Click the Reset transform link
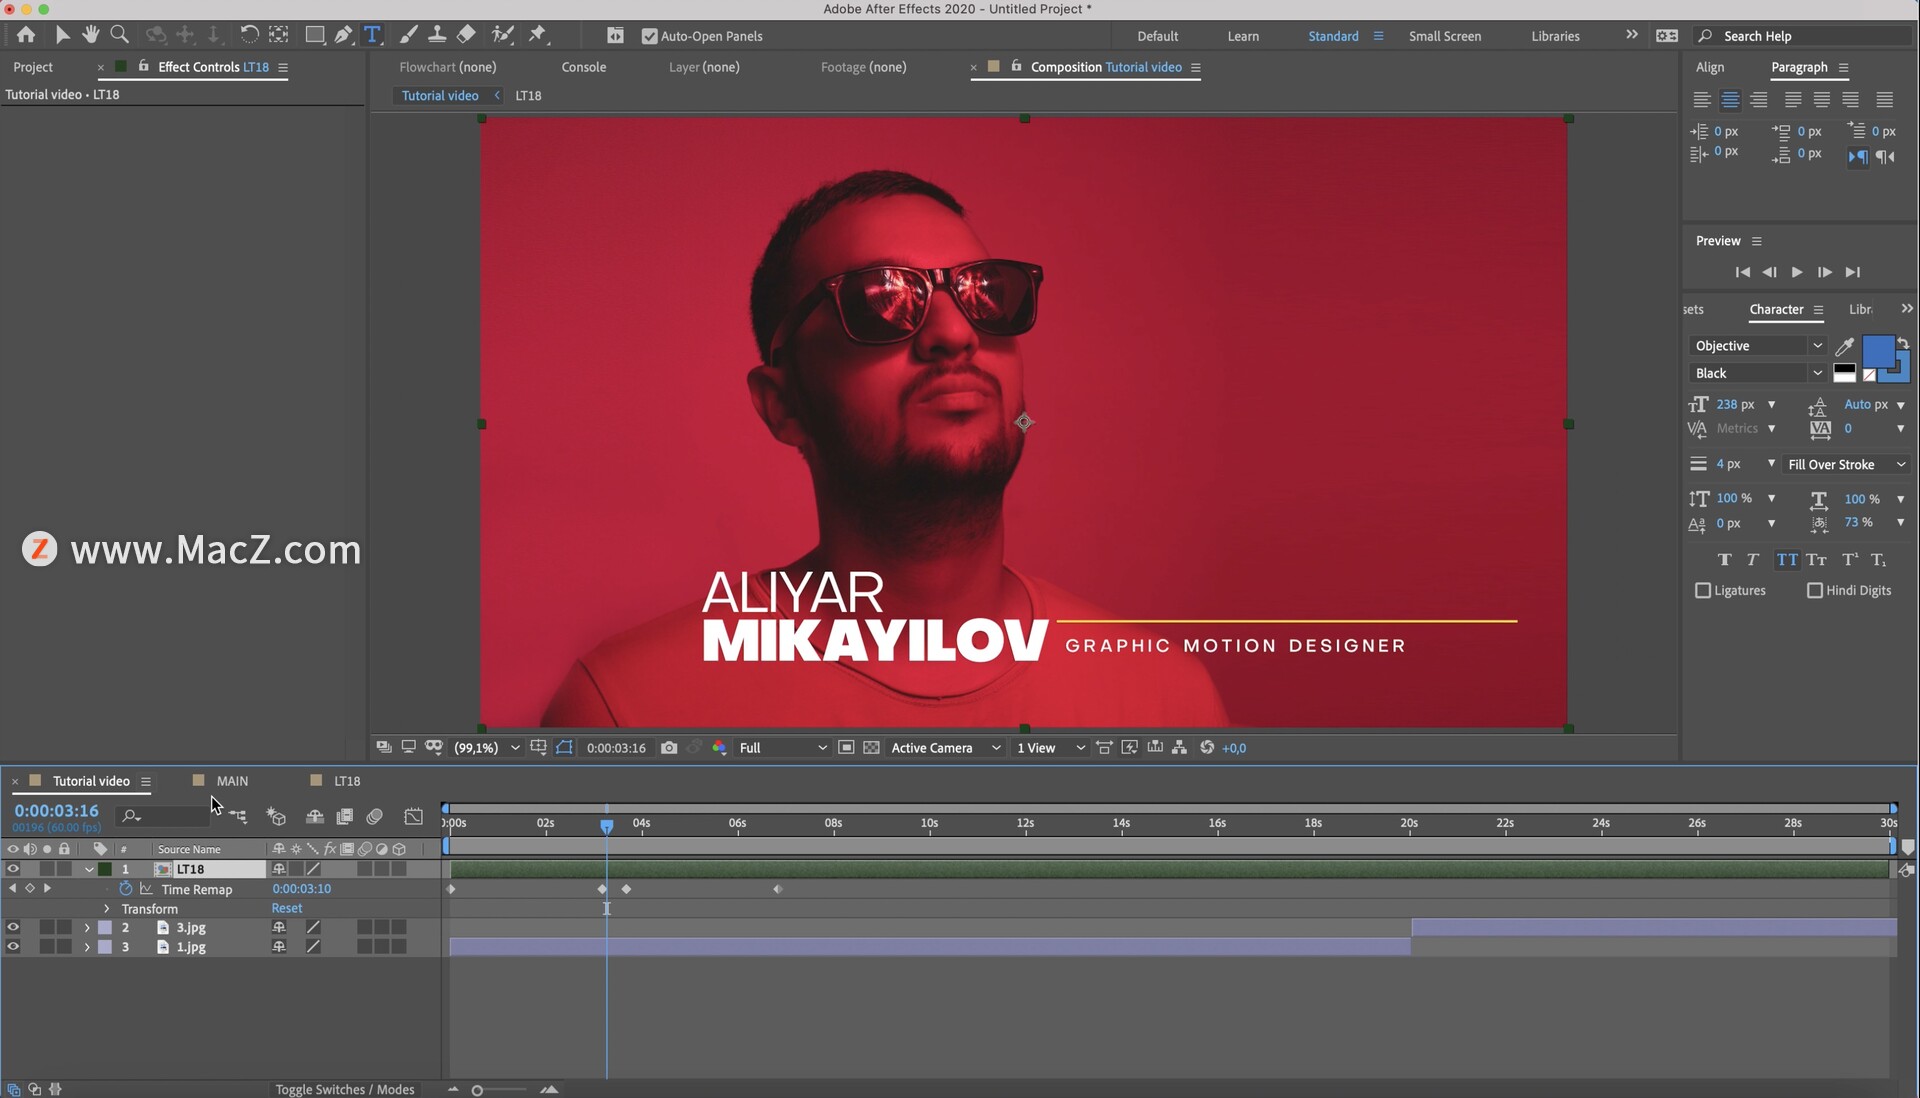 (x=287, y=908)
